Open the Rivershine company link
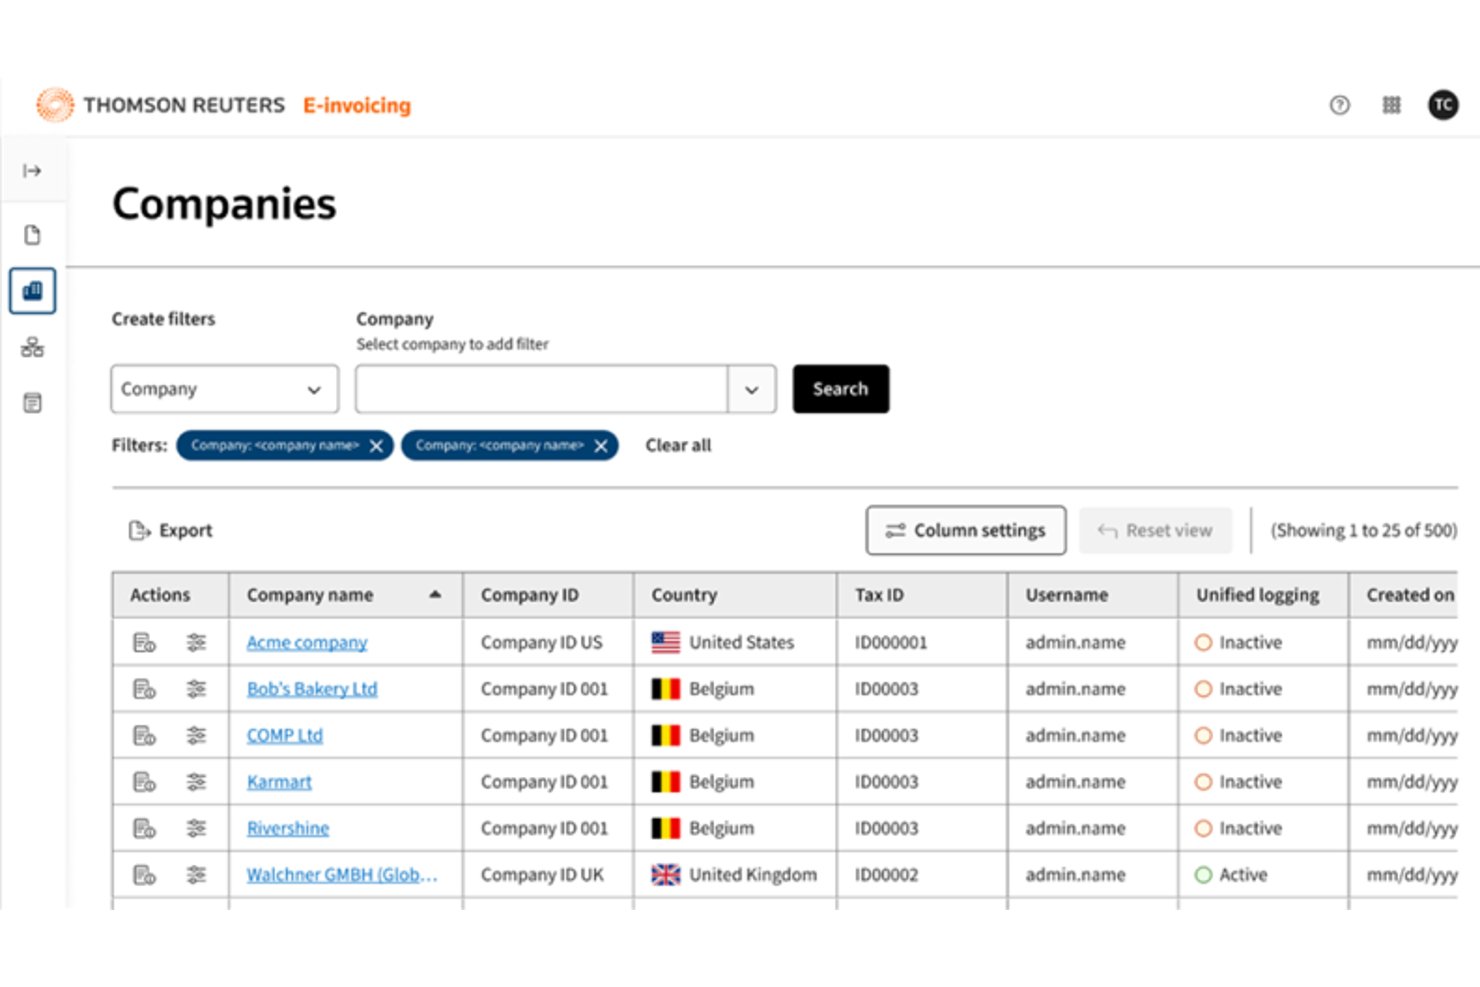 point(288,828)
